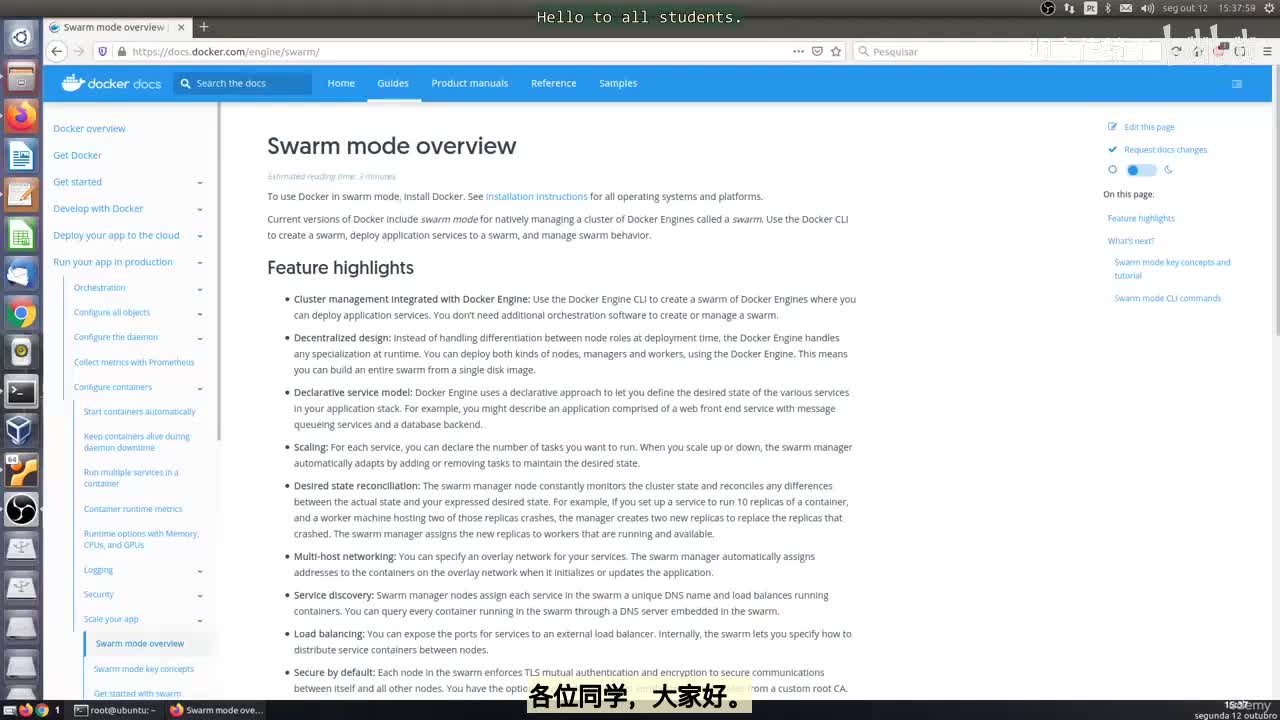Open Thunderbird mail from the dock

[x=21, y=273]
